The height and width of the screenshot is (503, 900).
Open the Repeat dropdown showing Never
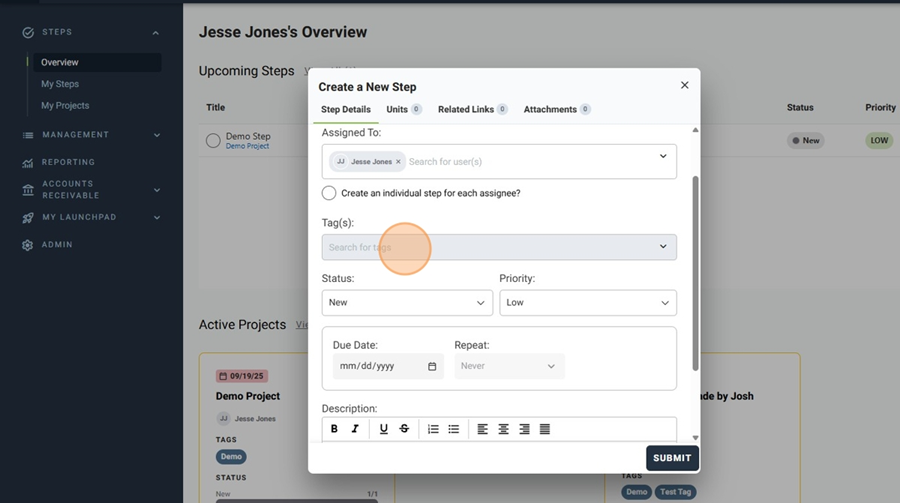click(509, 366)
